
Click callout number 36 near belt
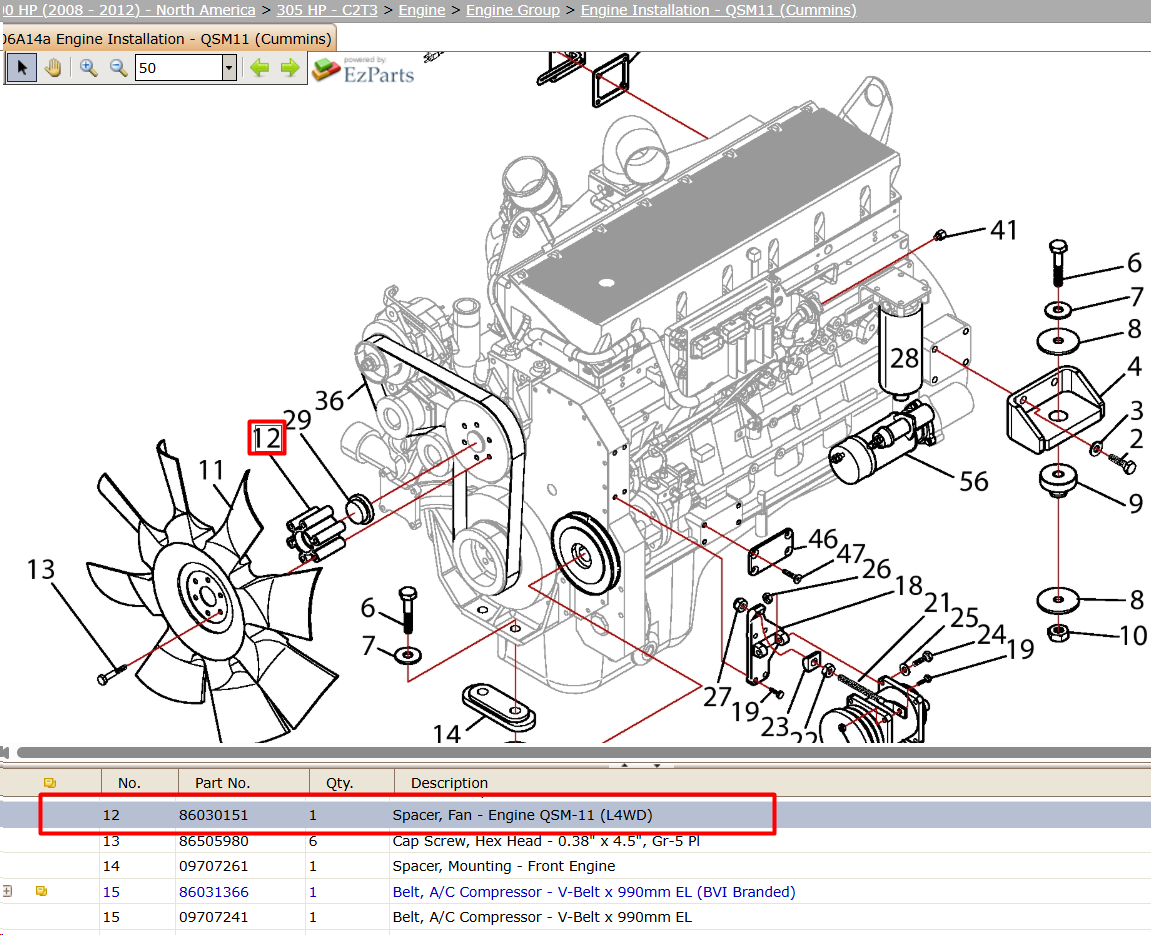[x=329, y=401]
